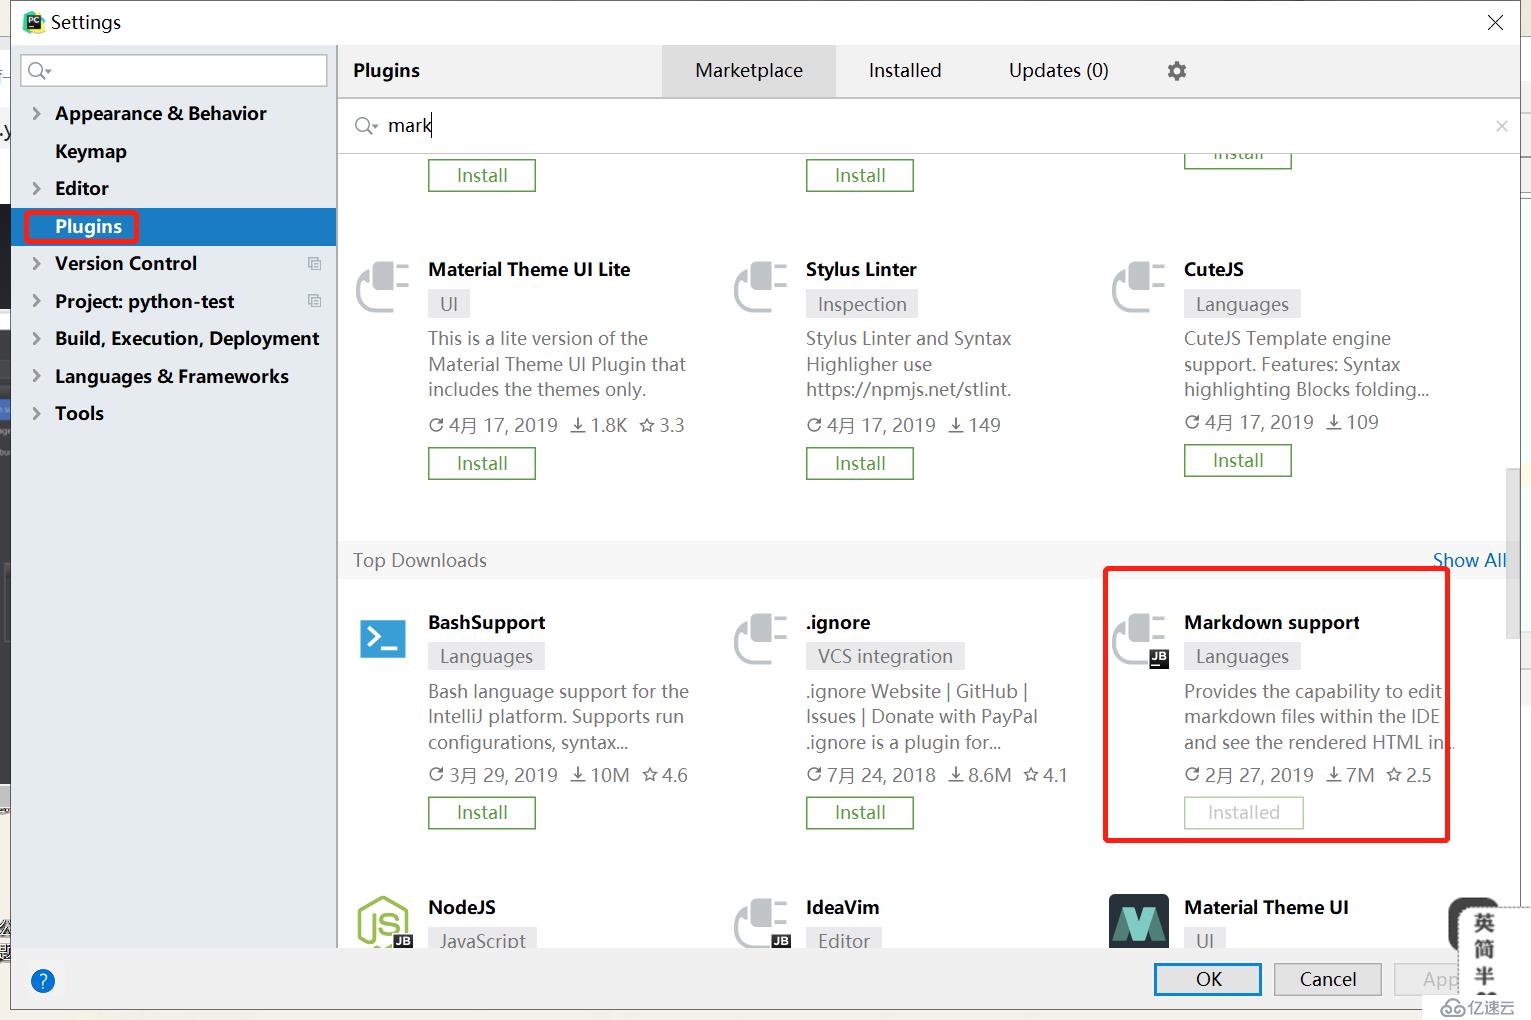Select Keymap in settings tree

(x=91, y=152)
